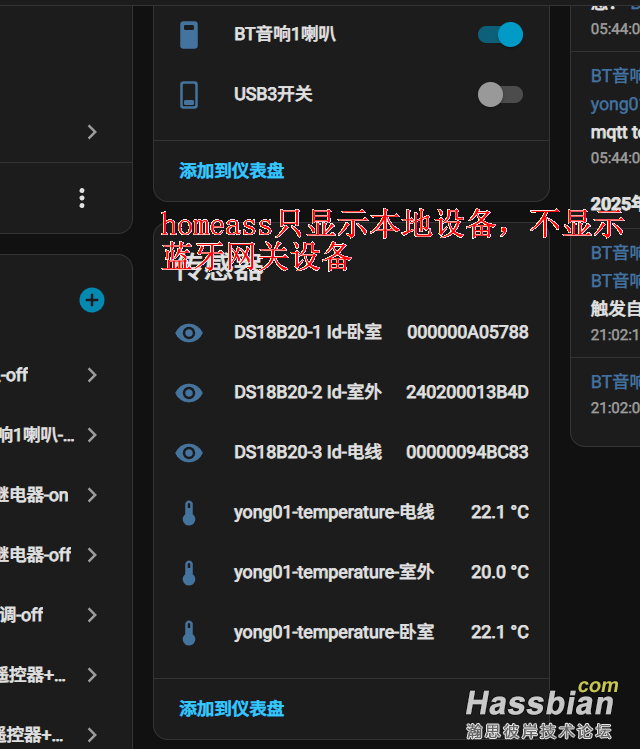This screenshot has width=640, height=749.
Task: Click thermometer icon for yong01-temperature-室外
Action: tap(189, 573)
